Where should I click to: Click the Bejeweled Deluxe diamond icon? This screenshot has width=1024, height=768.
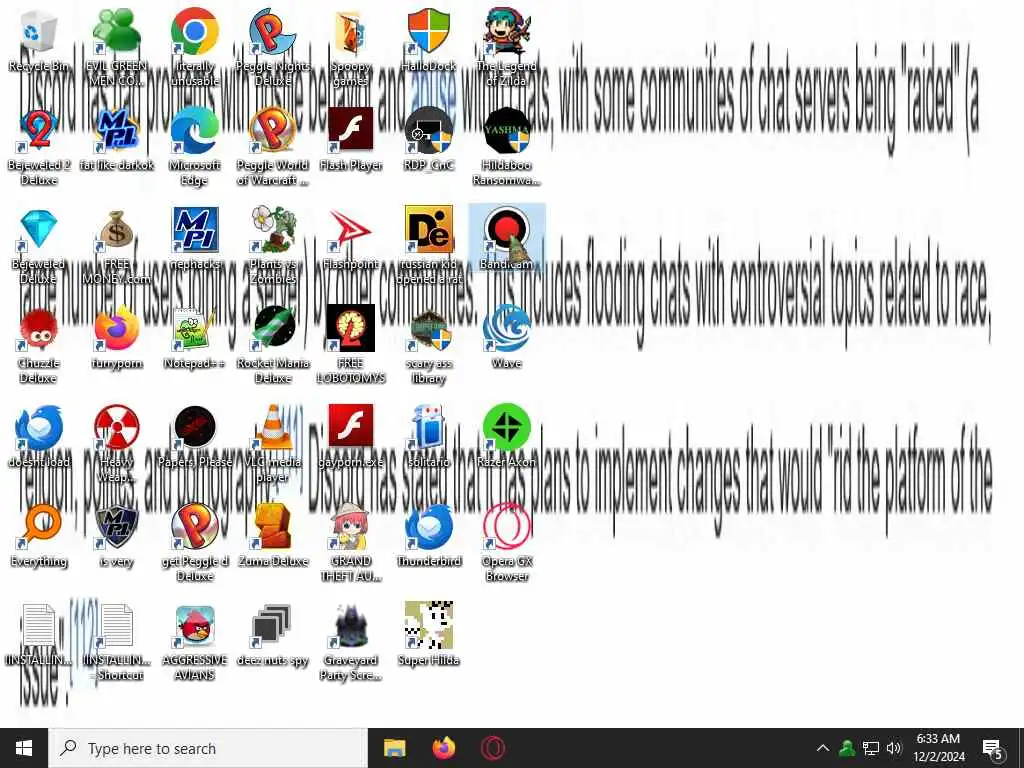39,230
